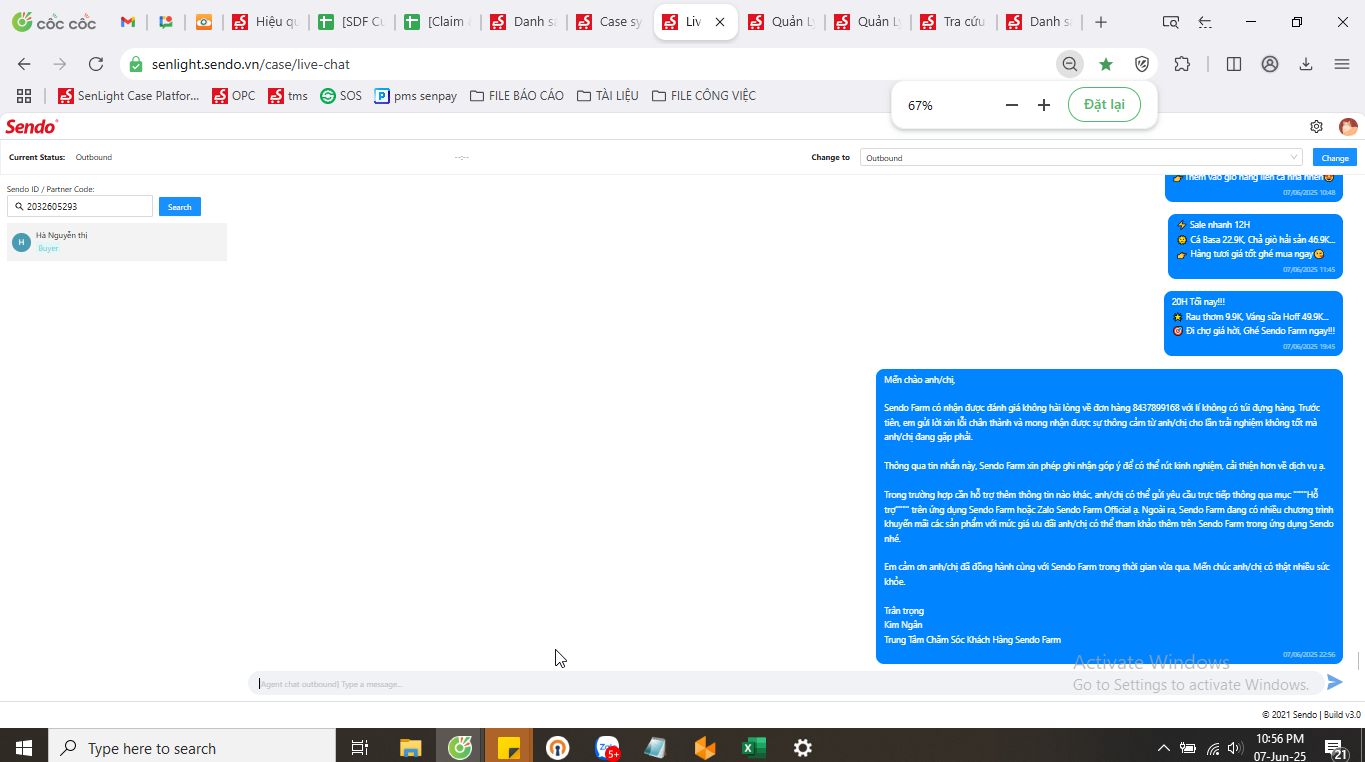Open the browser extensions puzzle icon
This screenshot has height=762, width=1365.
(1182, 64)
